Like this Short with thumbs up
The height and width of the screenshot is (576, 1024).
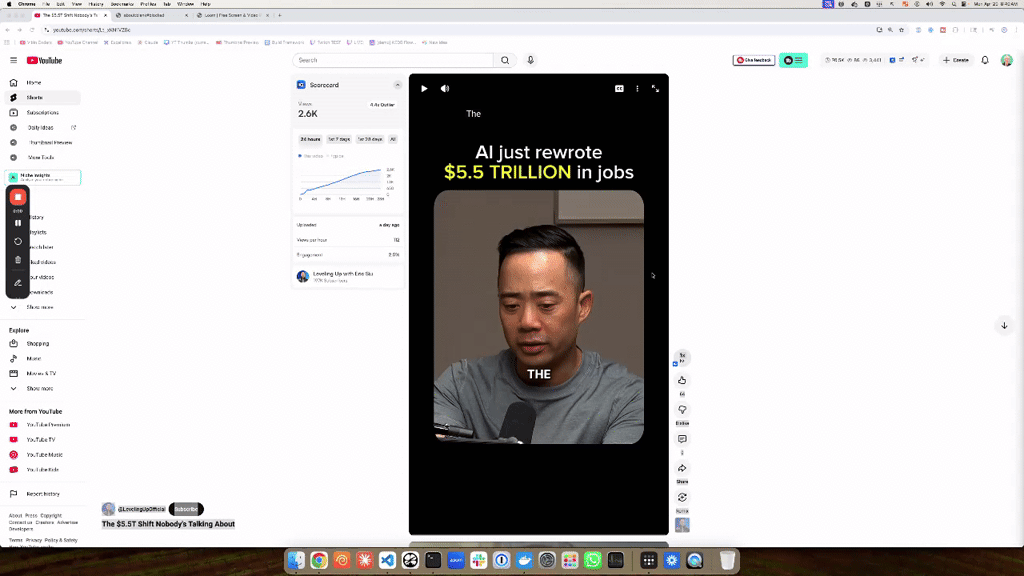coord(682,380)
